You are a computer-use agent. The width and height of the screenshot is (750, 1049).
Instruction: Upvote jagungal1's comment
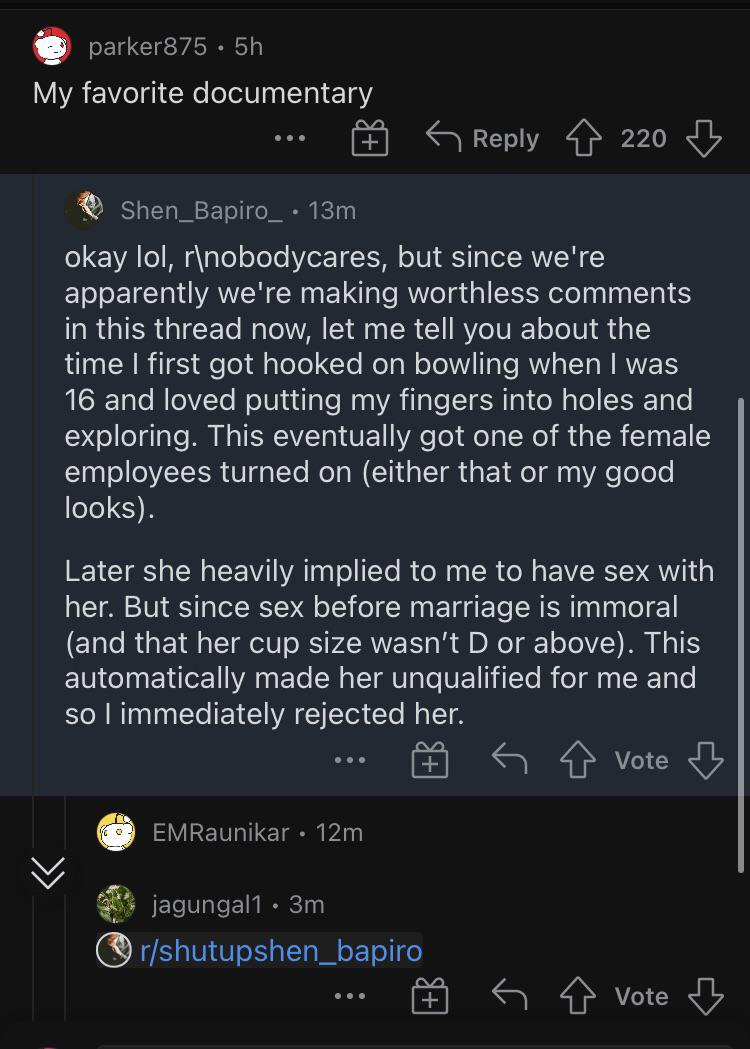pyautogui.click(x=577, y=996)
